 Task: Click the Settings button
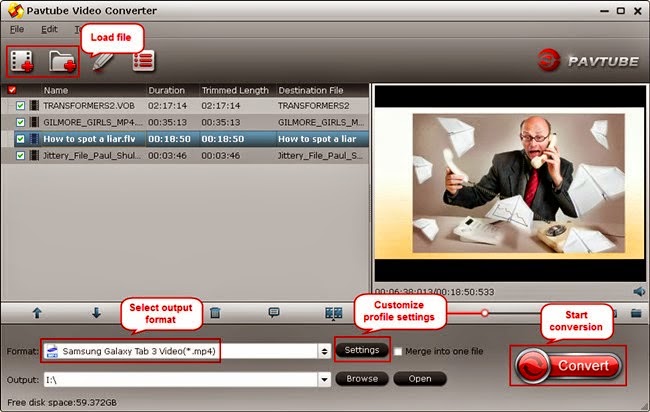(x=362, y=350)
